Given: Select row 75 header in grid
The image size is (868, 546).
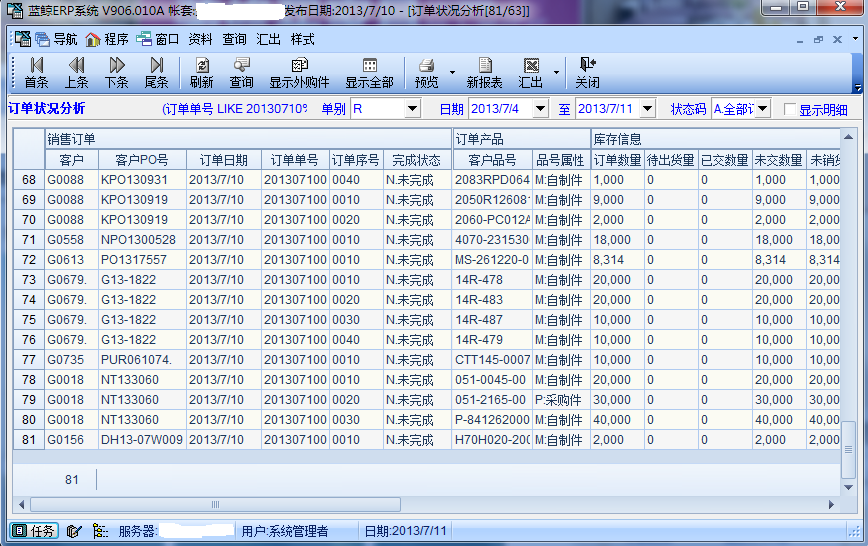Looking at the screenshot, I should click(x=28, y=320).
